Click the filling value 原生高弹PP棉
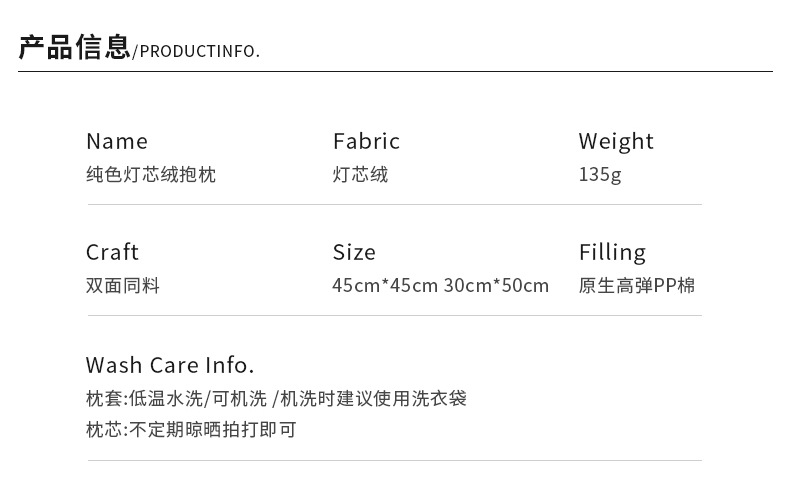The width and height of the screenshot is (790, 498). (x=637, y=286)
